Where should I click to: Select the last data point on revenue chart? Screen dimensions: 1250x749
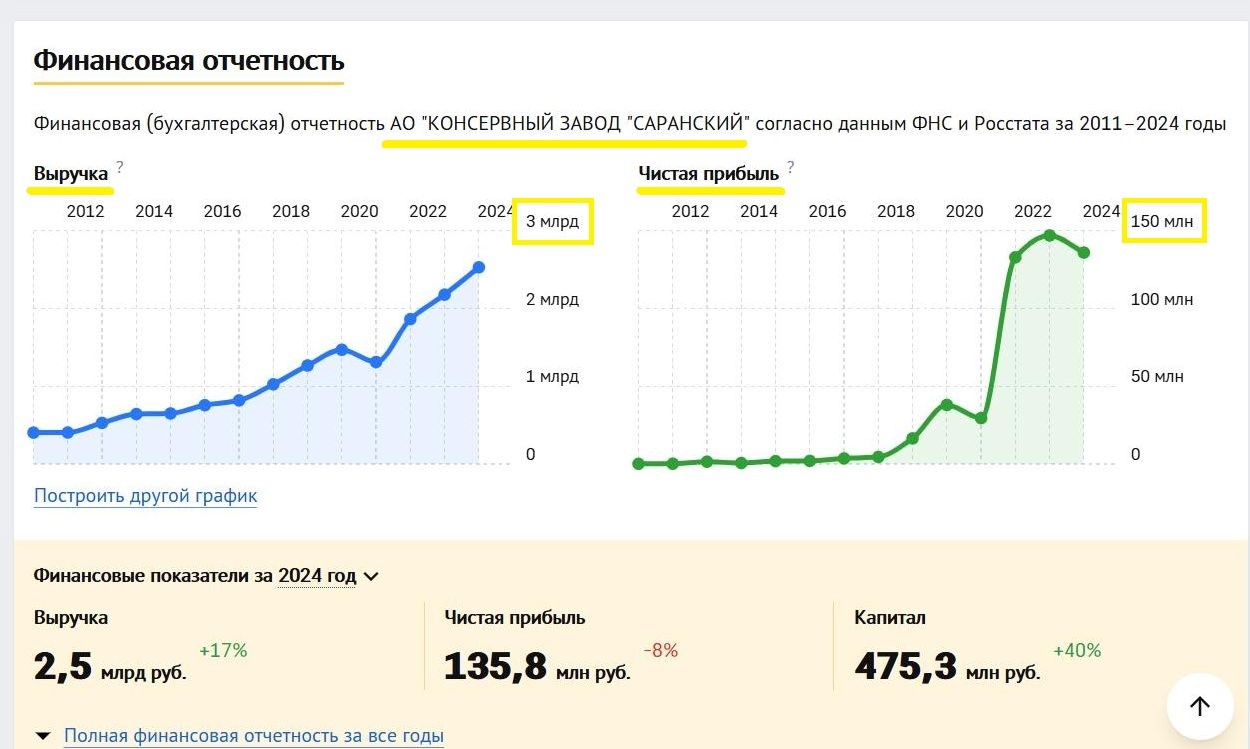(479, 267)
